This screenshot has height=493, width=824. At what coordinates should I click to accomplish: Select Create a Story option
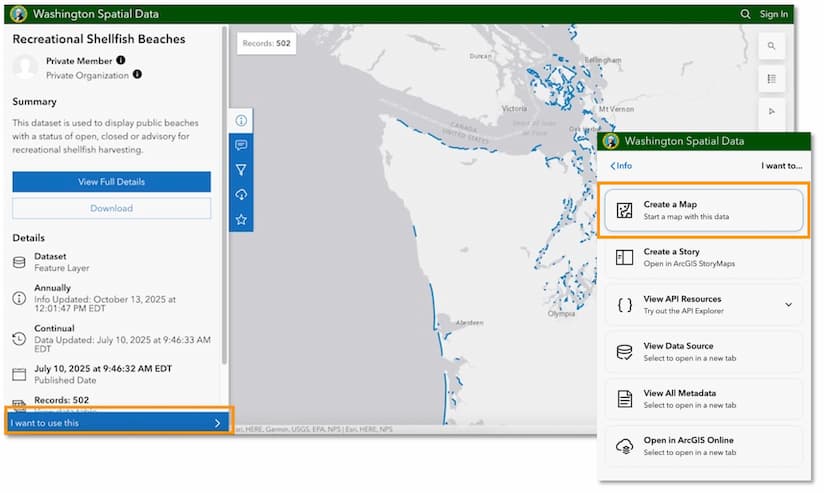click(704, 258)
